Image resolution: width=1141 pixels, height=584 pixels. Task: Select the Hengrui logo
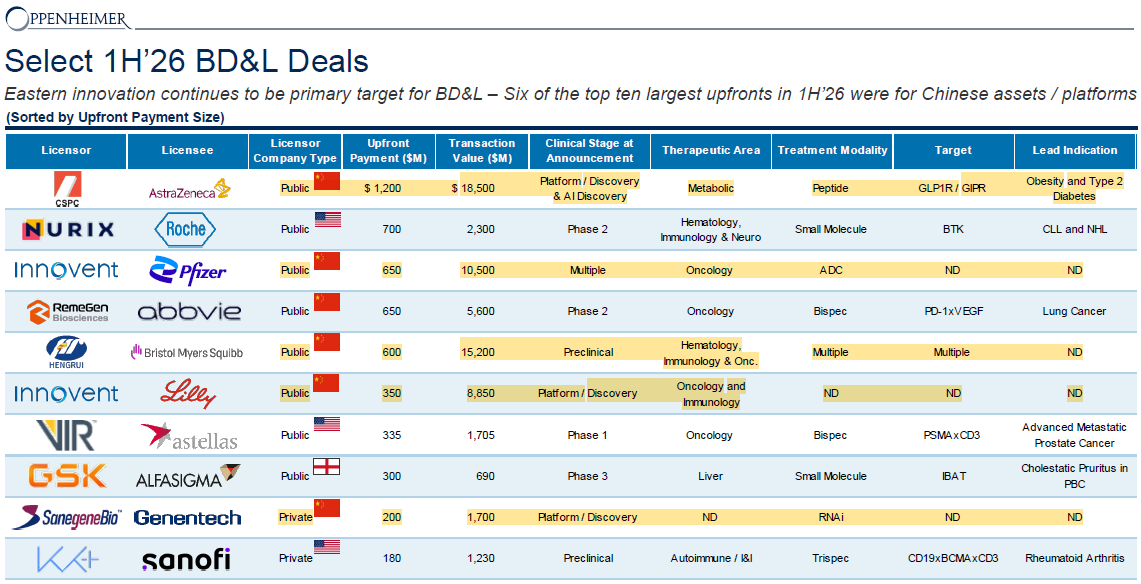[67, 353]
